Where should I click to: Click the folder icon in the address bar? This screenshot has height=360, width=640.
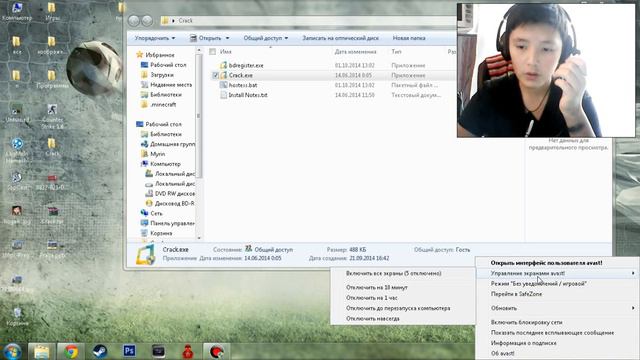point(165,20)
